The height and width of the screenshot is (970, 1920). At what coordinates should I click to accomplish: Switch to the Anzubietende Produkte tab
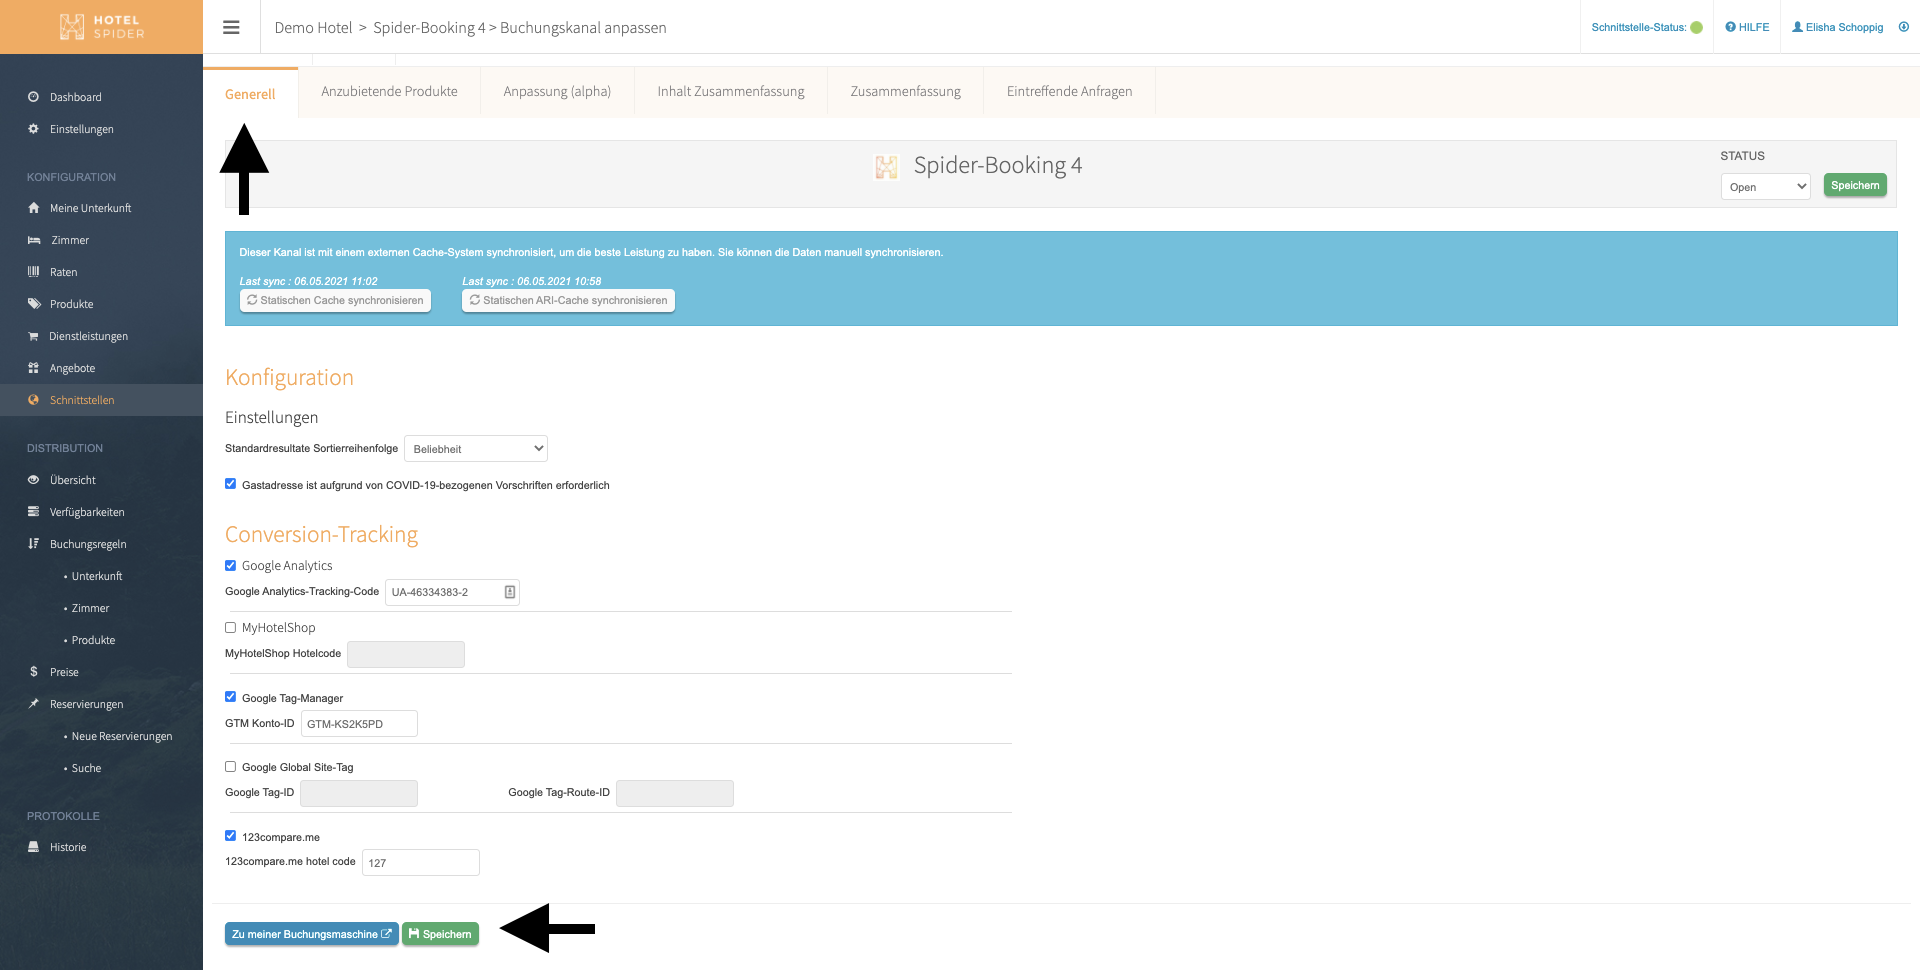point(389,91)
